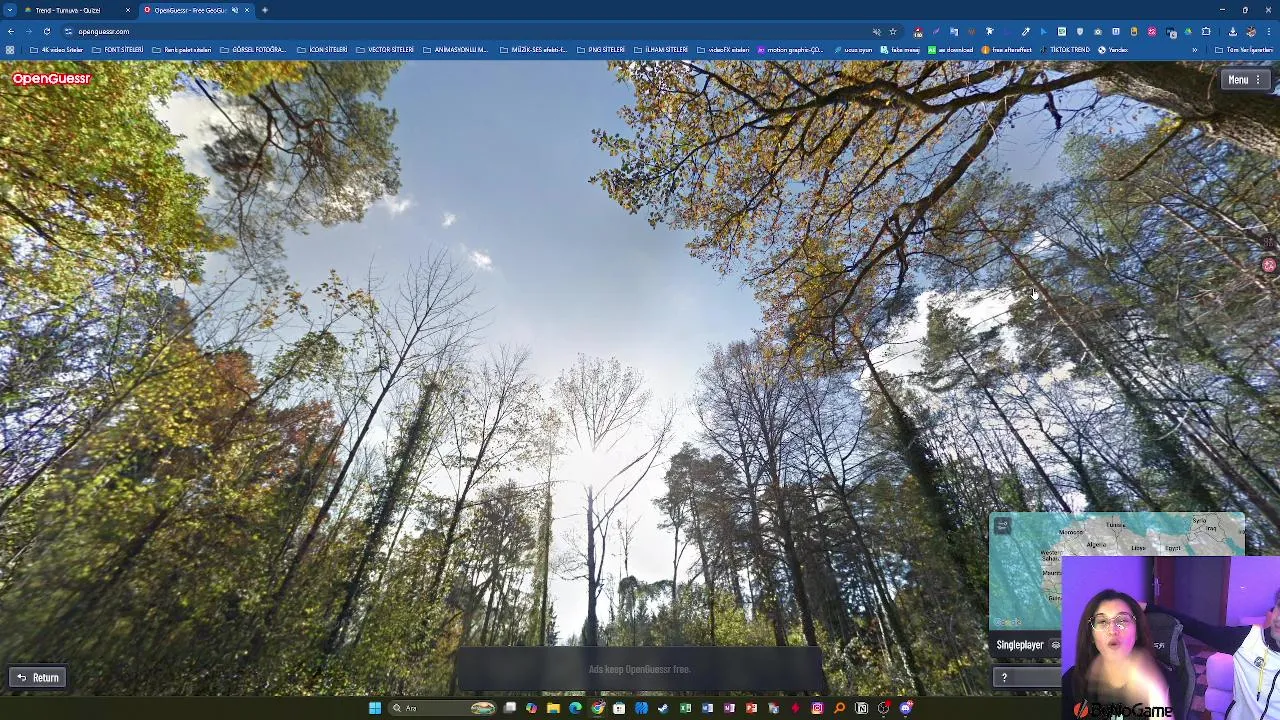The height and width of the screenshot is (720, 1280).
Task: Bookmark this page with the star
Action: pos(893,31)
